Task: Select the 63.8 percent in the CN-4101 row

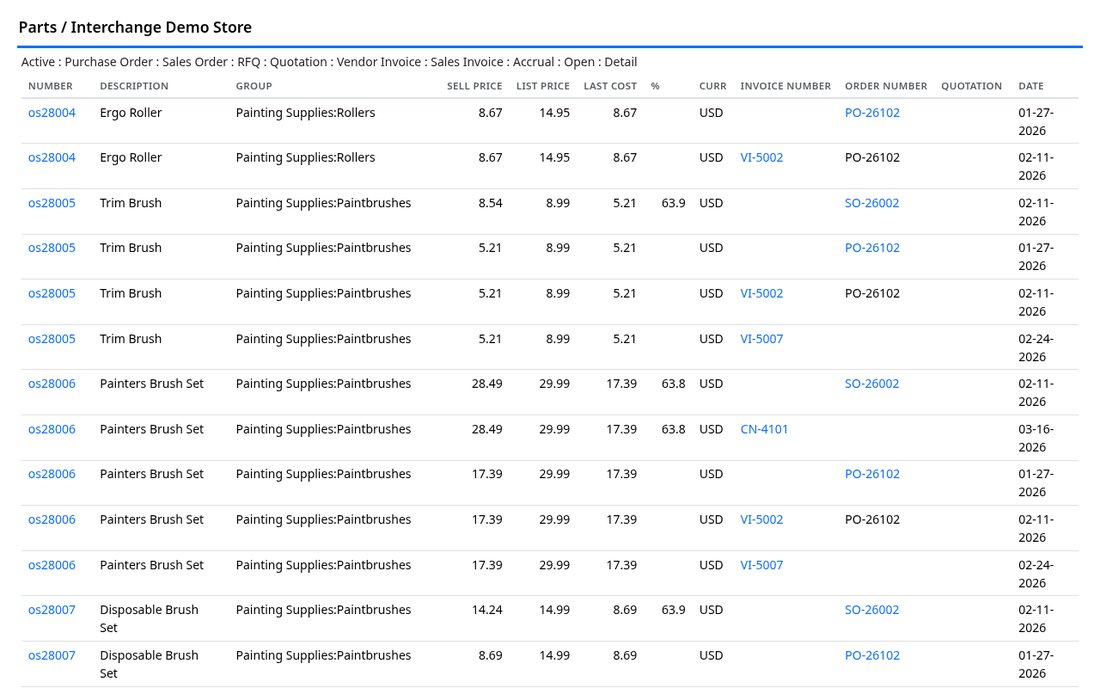Action: point(673,430)
